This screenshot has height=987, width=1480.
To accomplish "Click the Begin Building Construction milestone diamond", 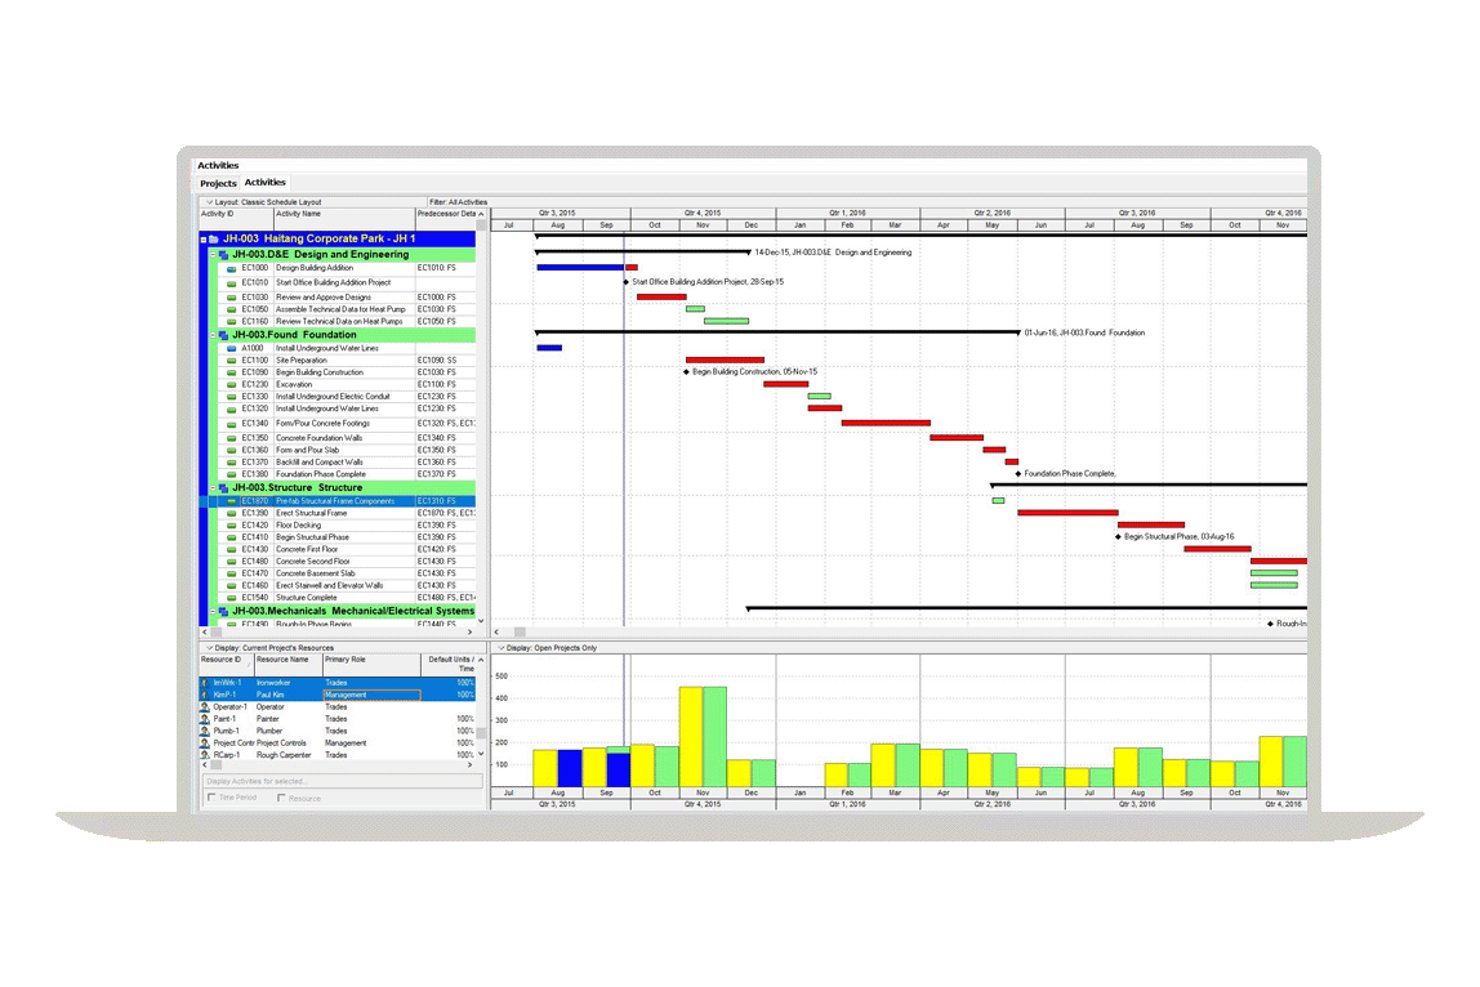I will (686, 372).
